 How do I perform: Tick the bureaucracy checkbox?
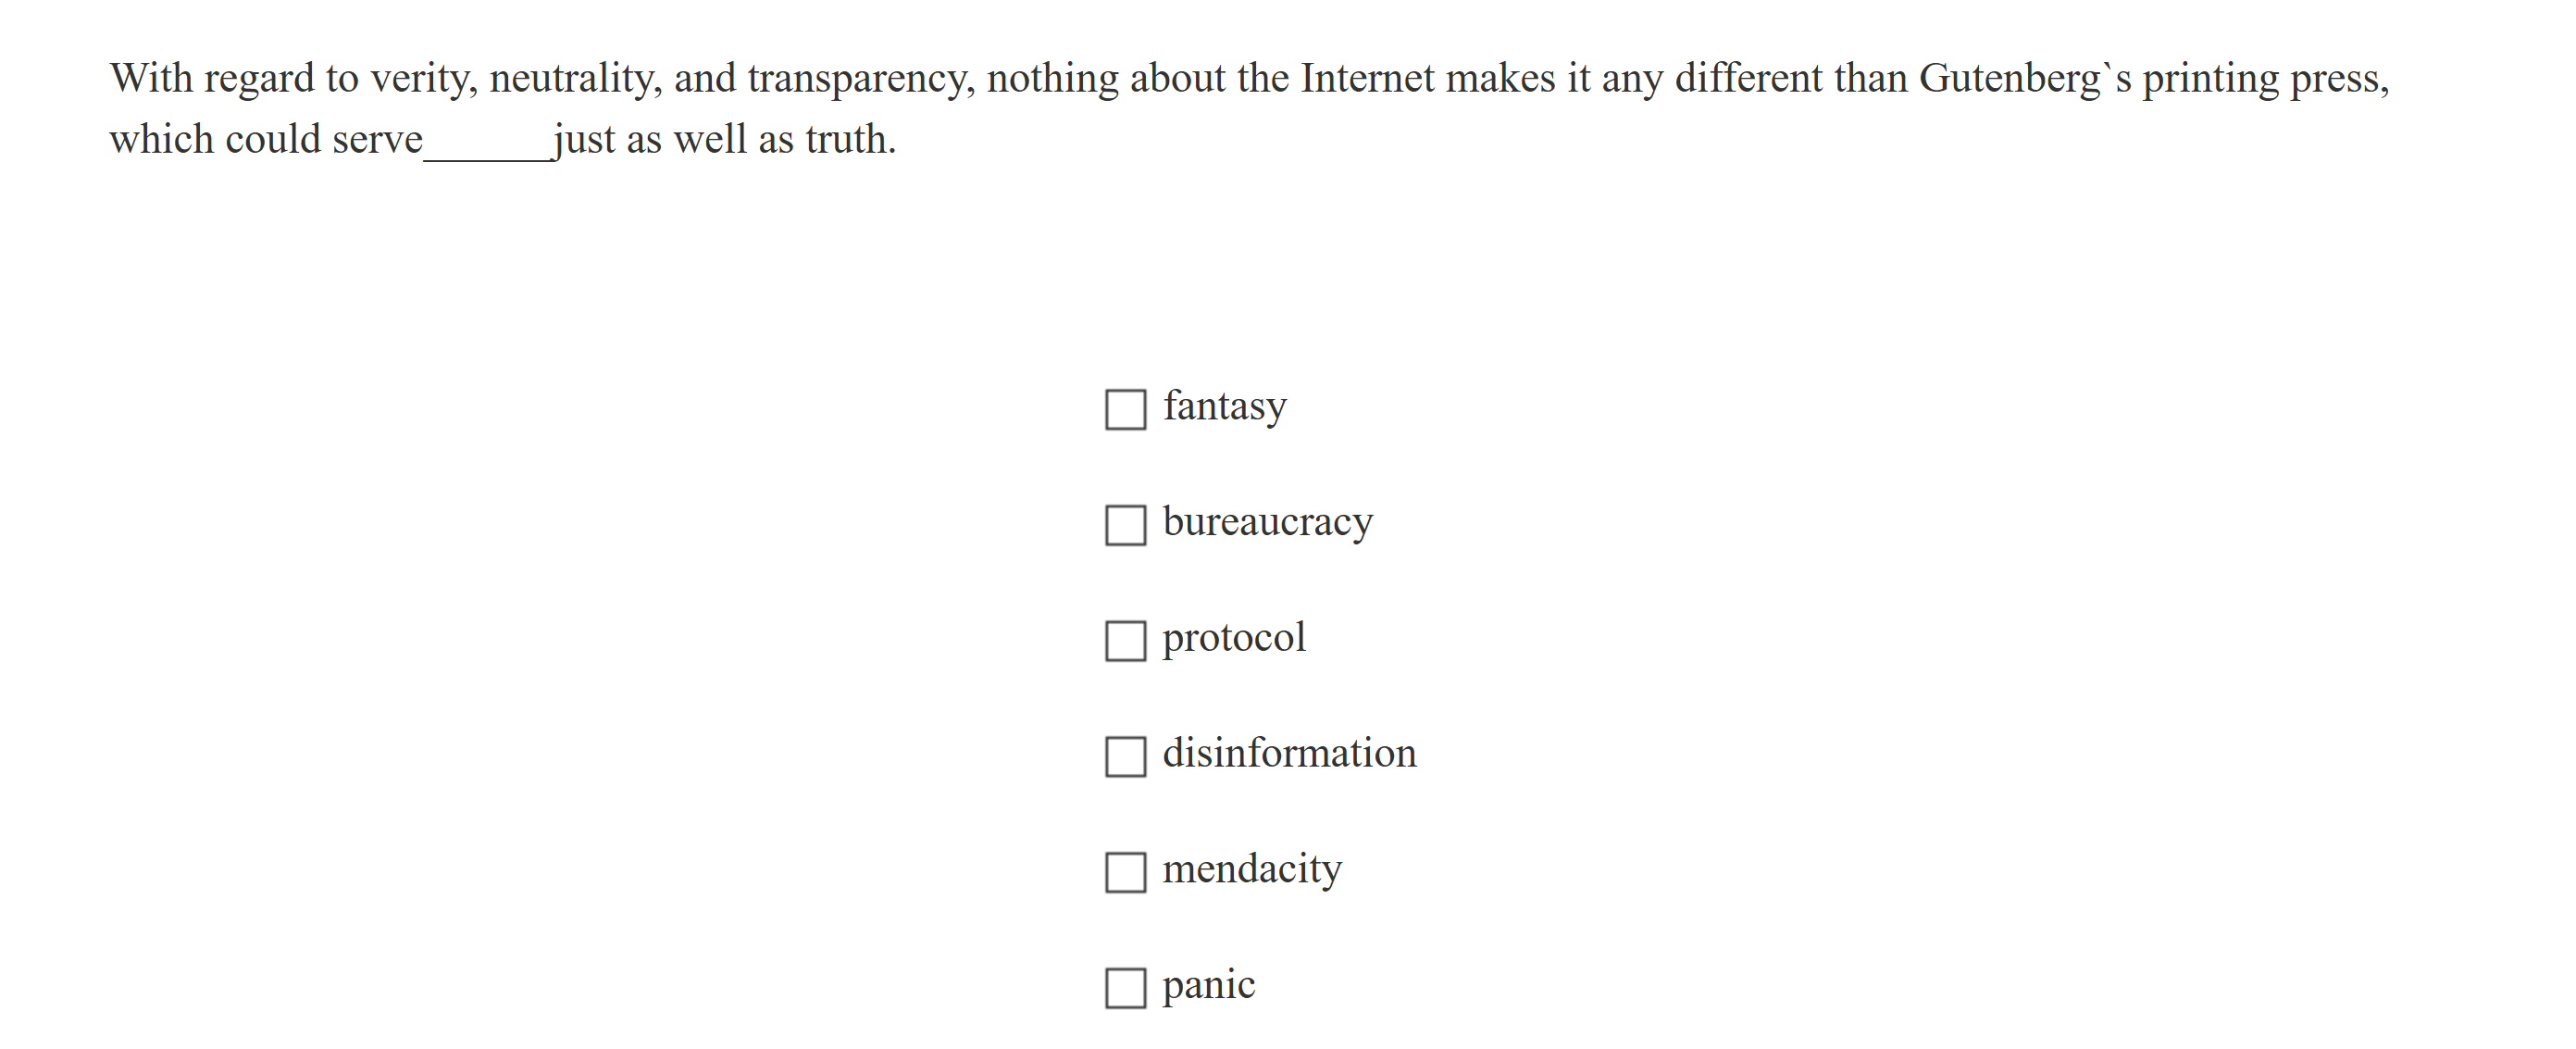coord(1125,525)
